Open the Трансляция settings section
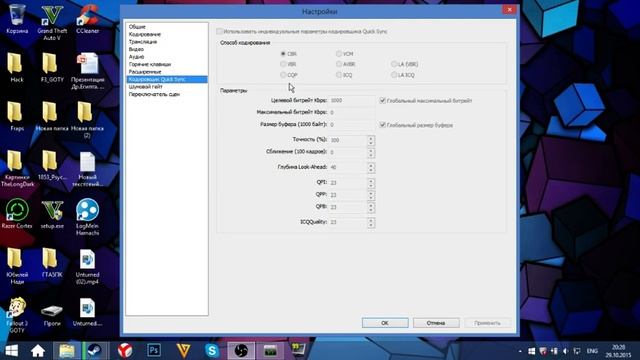640x360 pixels. (143, 42)
